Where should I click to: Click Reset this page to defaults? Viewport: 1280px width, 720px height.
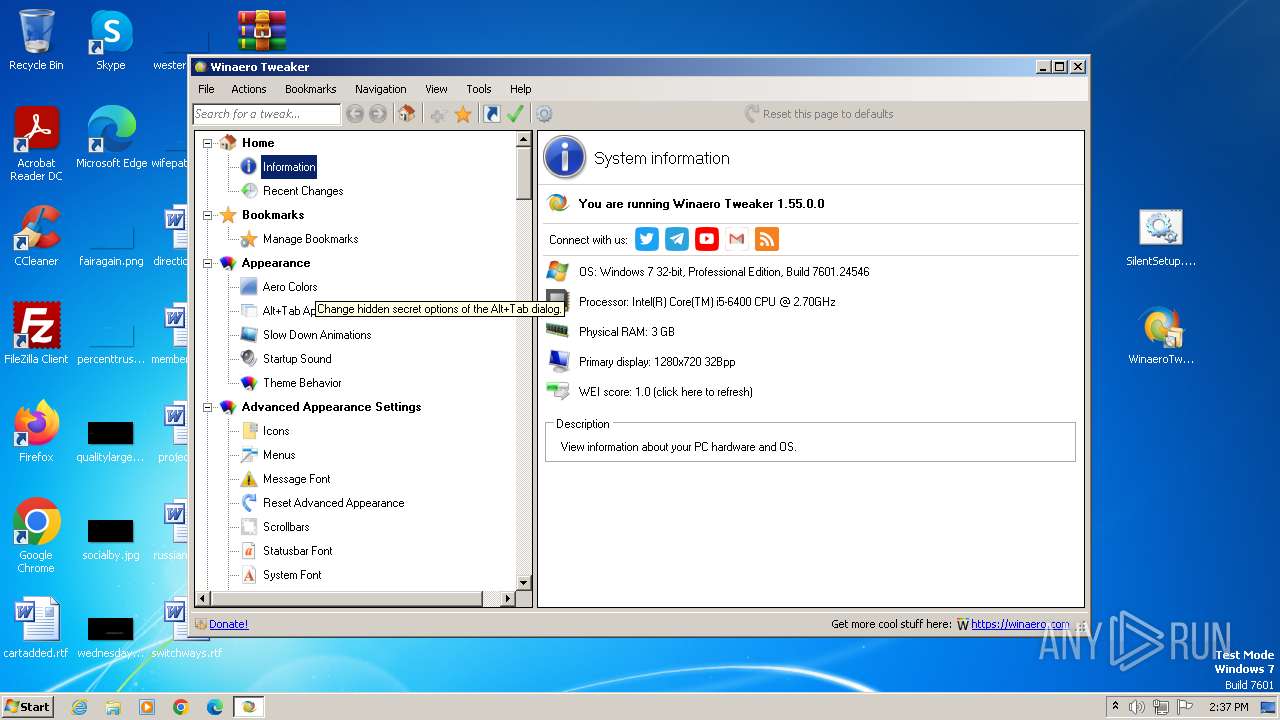(819, 114)
